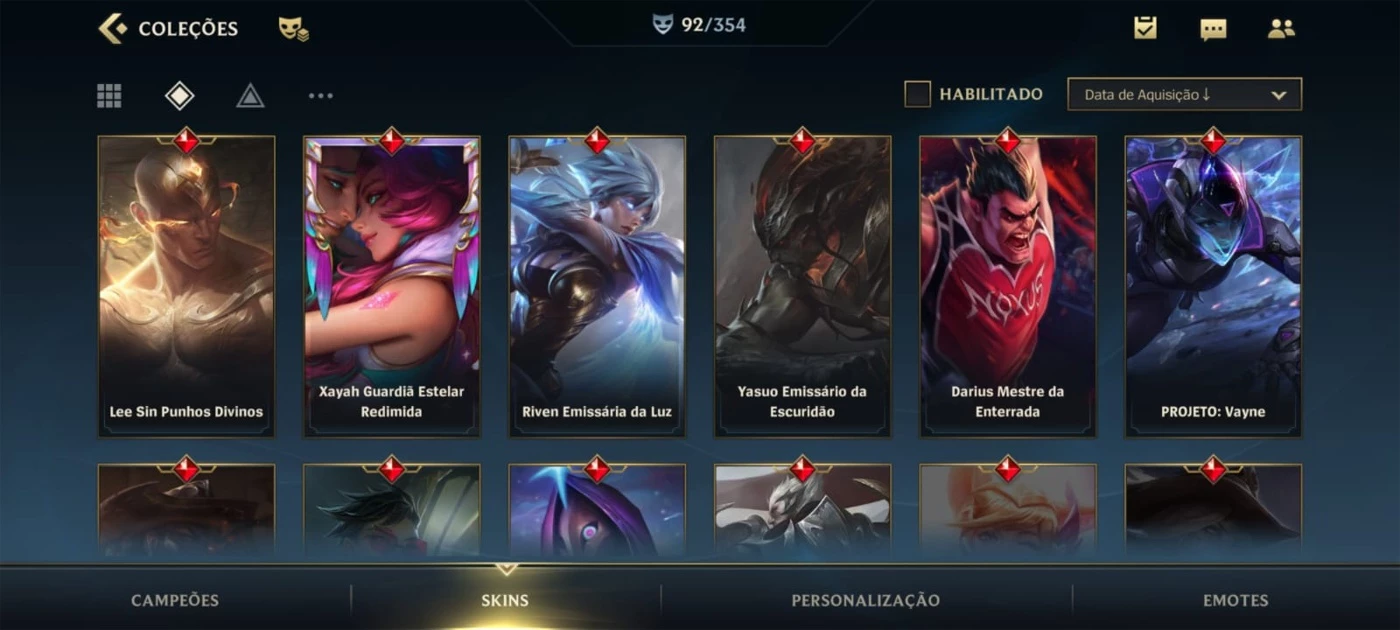Go to the Emotes tab
Screen dimensions: 1400x630
coord(1236,601)
